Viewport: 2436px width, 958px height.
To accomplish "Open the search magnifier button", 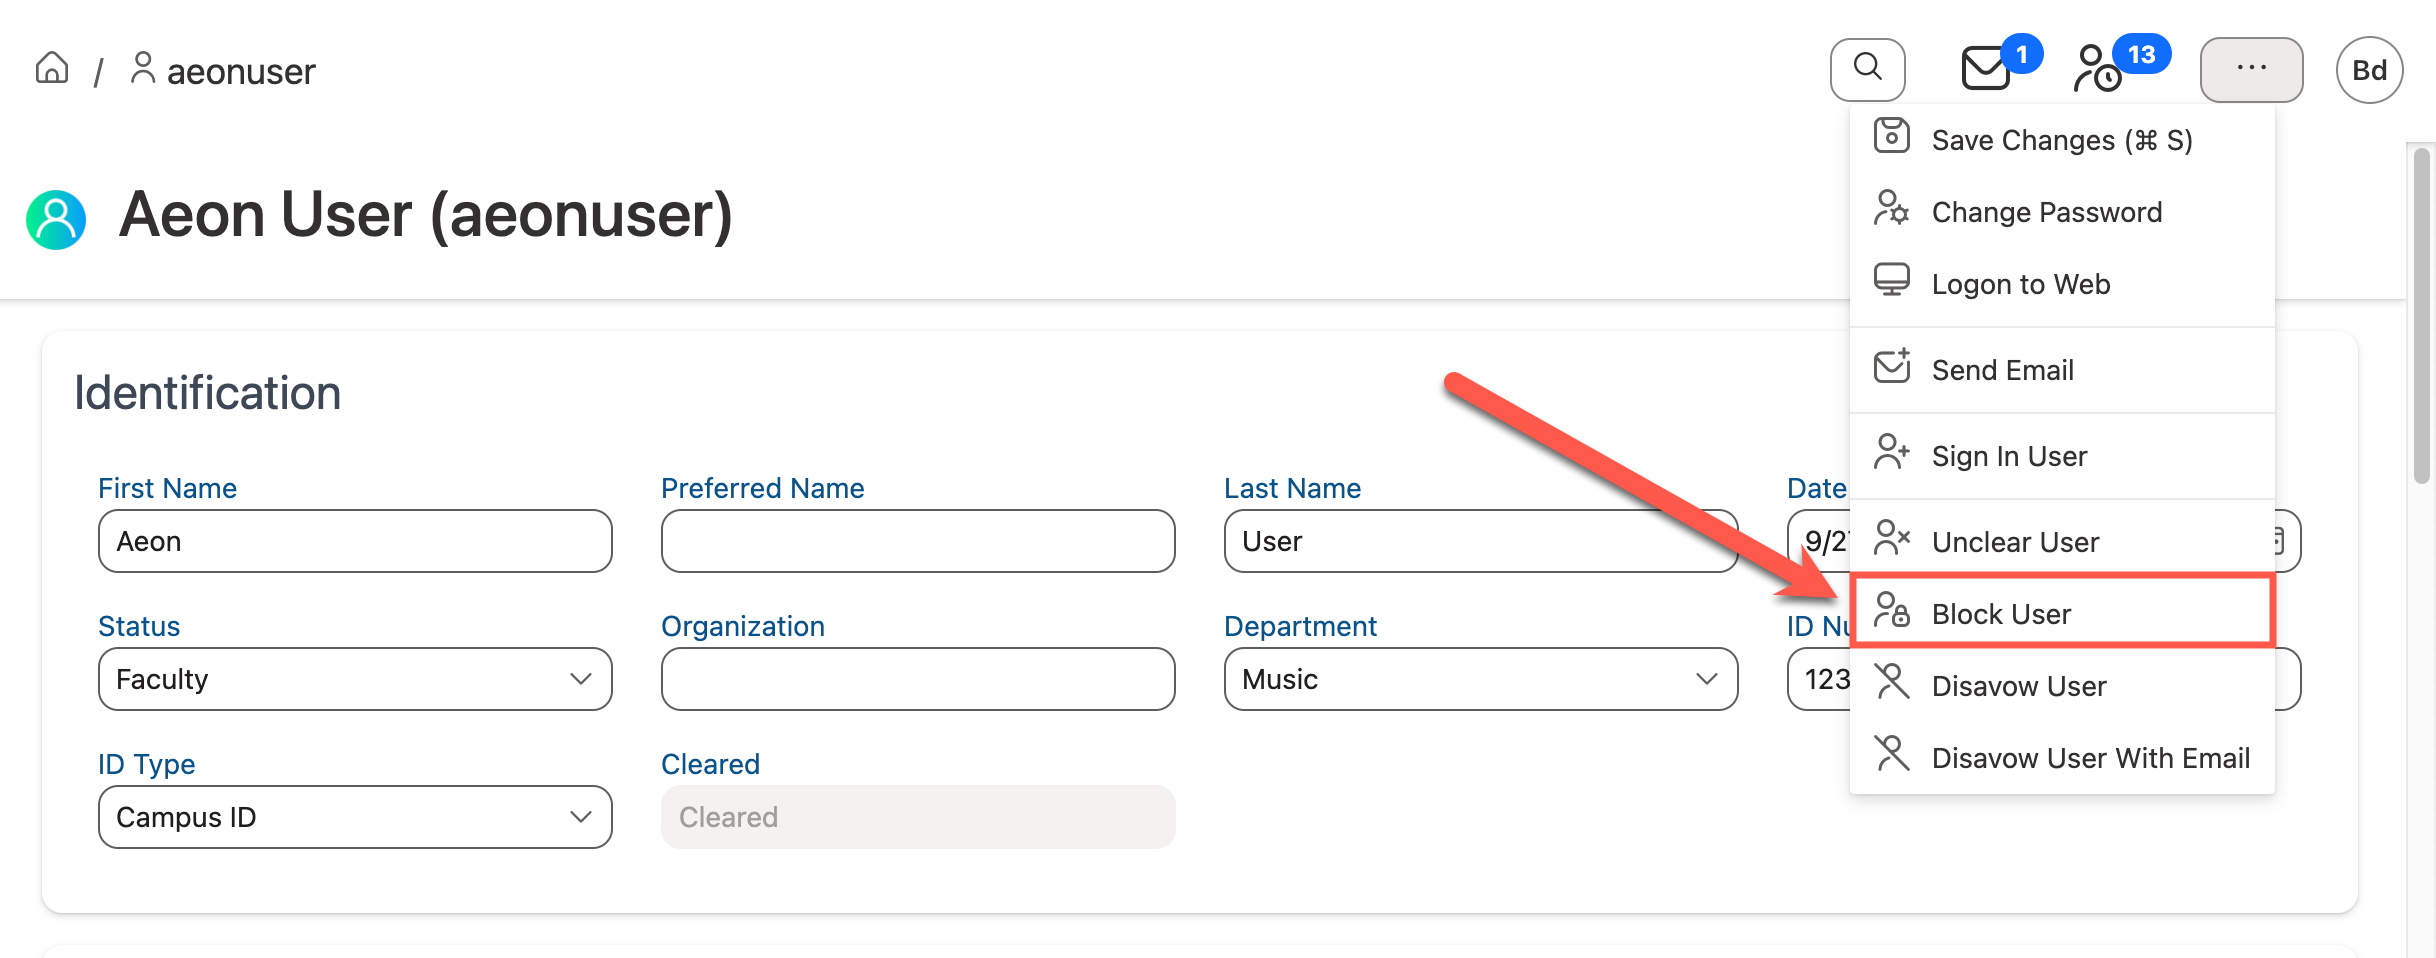I will (1867, 69).
